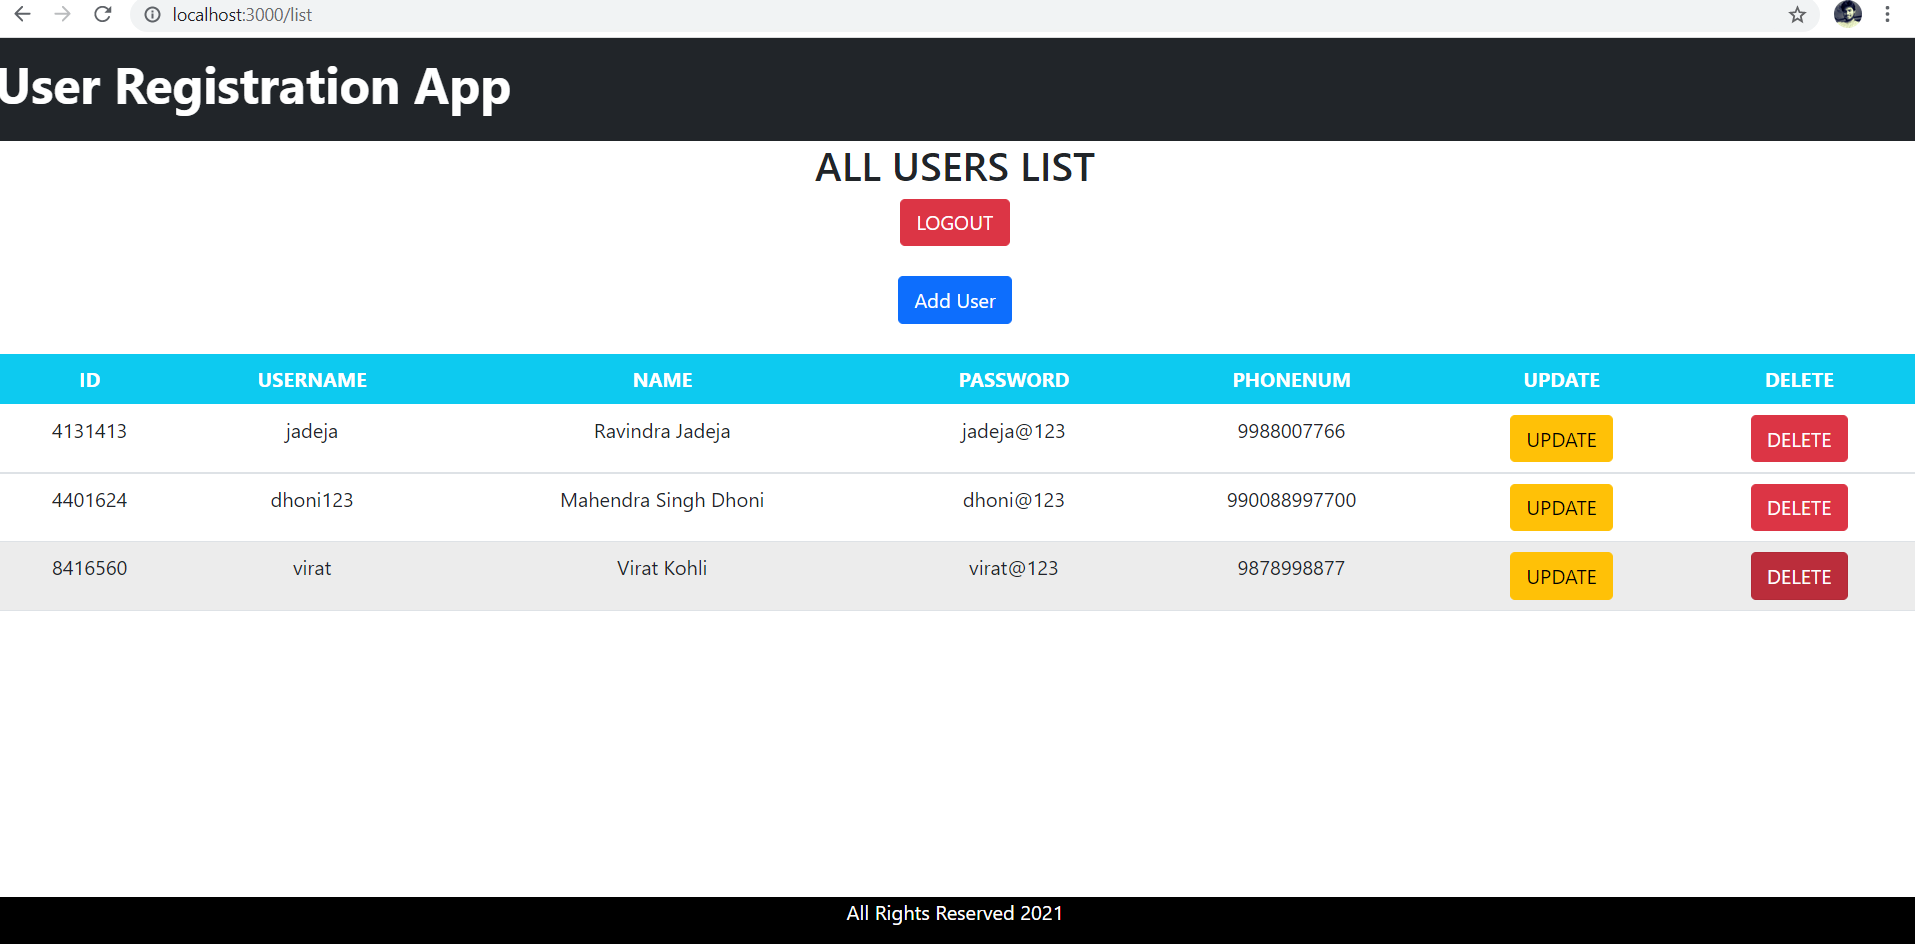The height and width of the screenshot is (944, 1915).
Task: Select username cell virat
Action: [312, 568]
